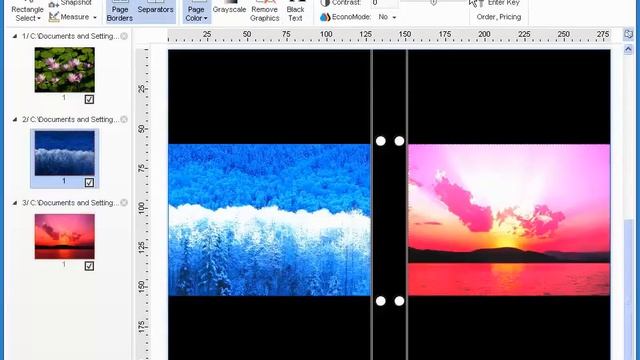Open the Rectangle Select tool dropdown
640x360 pixels.
click(27, 13)
